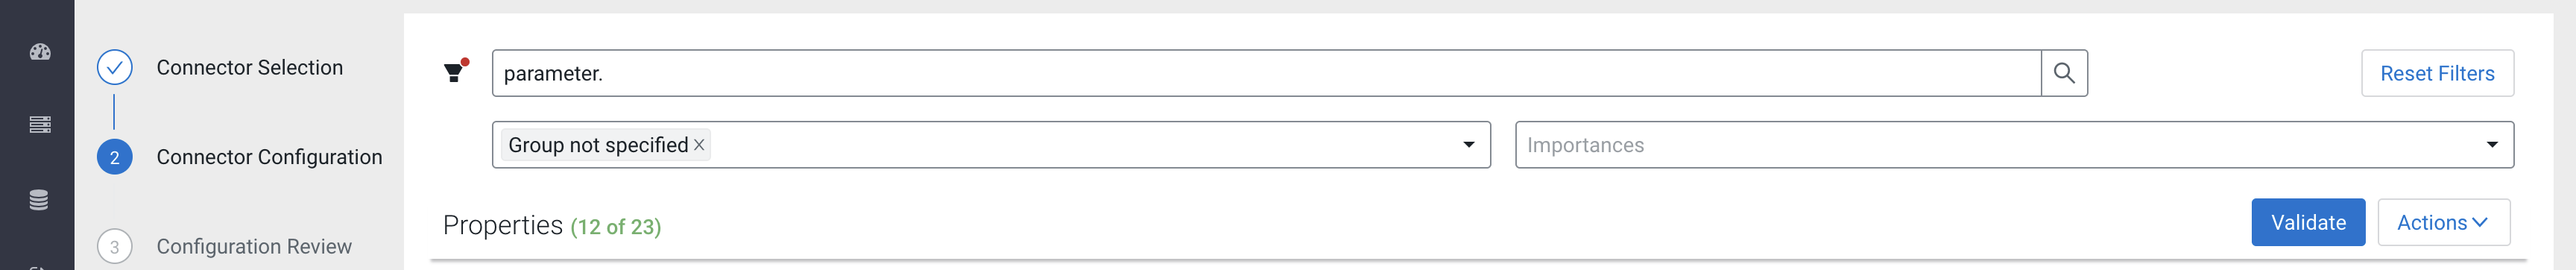Focus the 'parameter.' search field
This screenshot has width=2576, height=270.
click(x=1266, y=73)
